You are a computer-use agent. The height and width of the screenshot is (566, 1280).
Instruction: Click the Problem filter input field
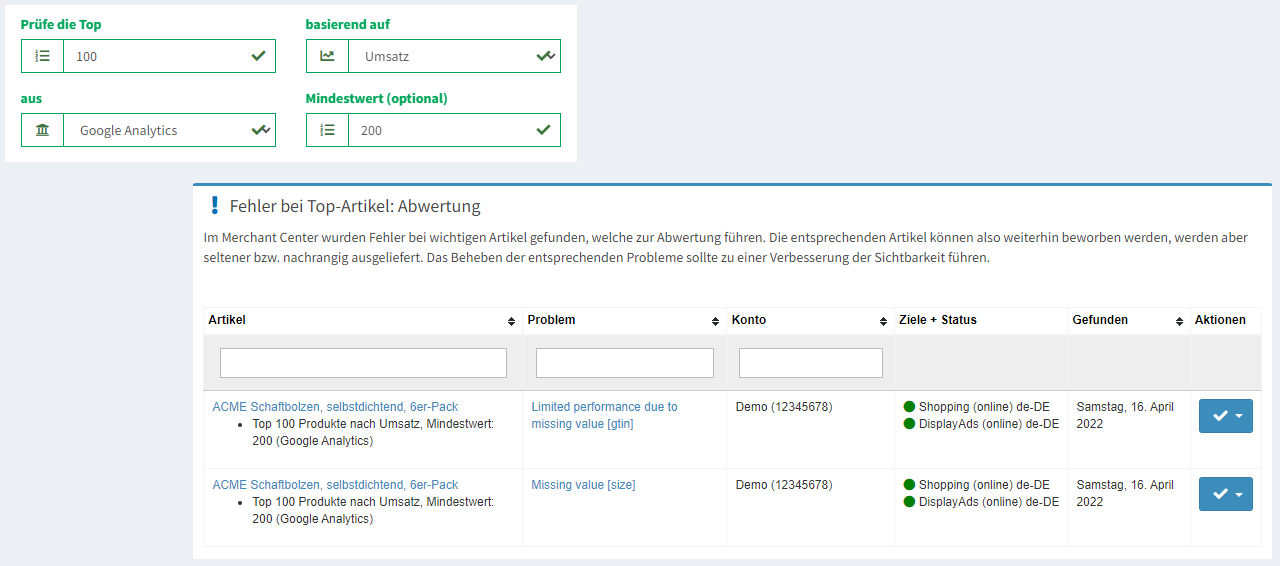(624, 363)
